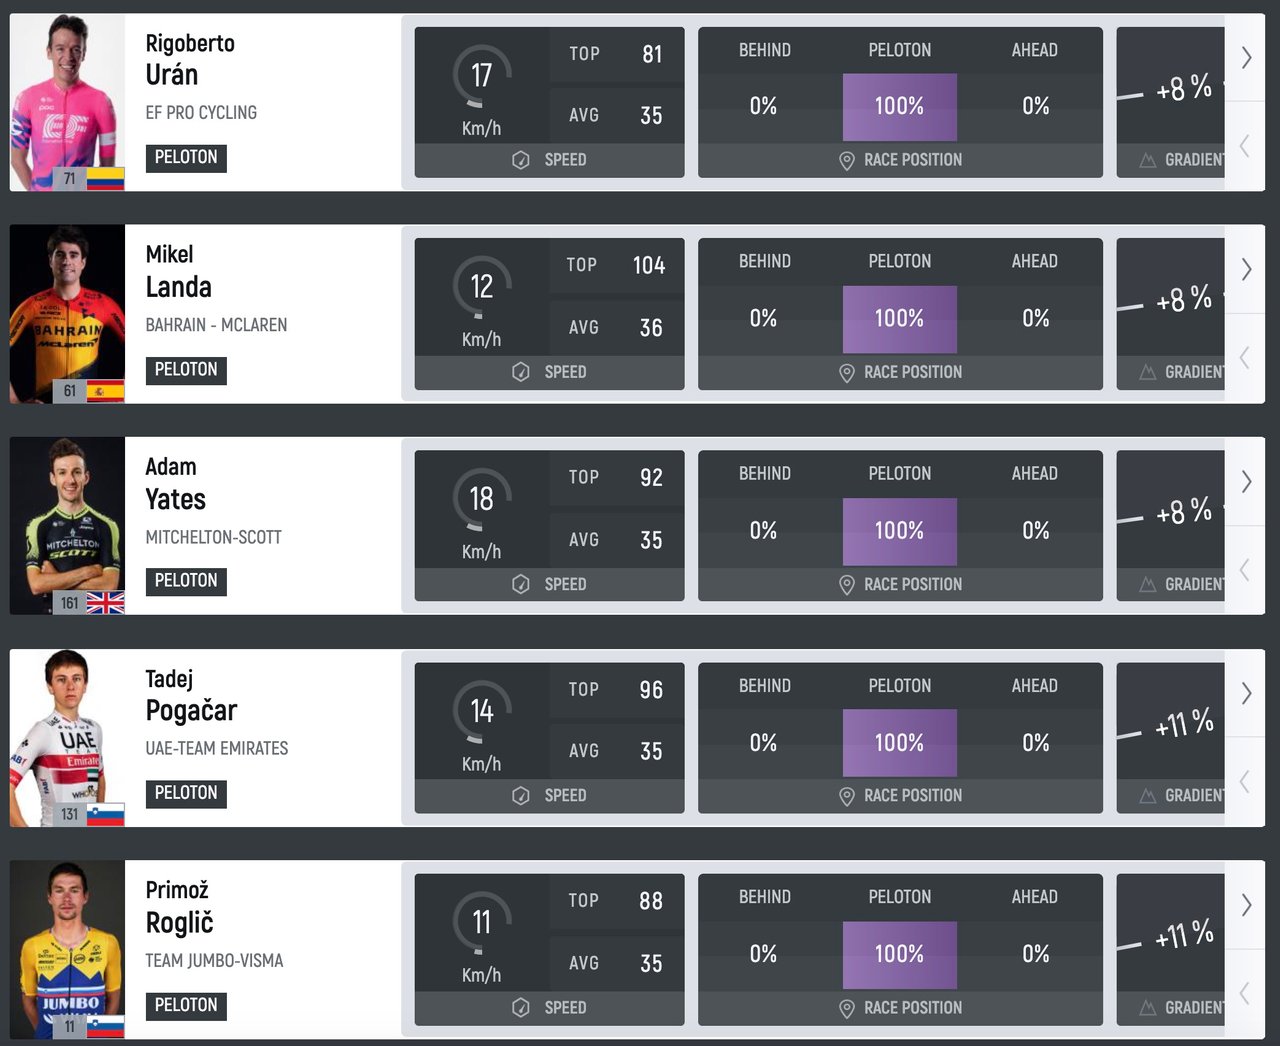1280x1046 pixels.
Task: Open Rigoberto Urán's rider name link
Action: [189, 60]
